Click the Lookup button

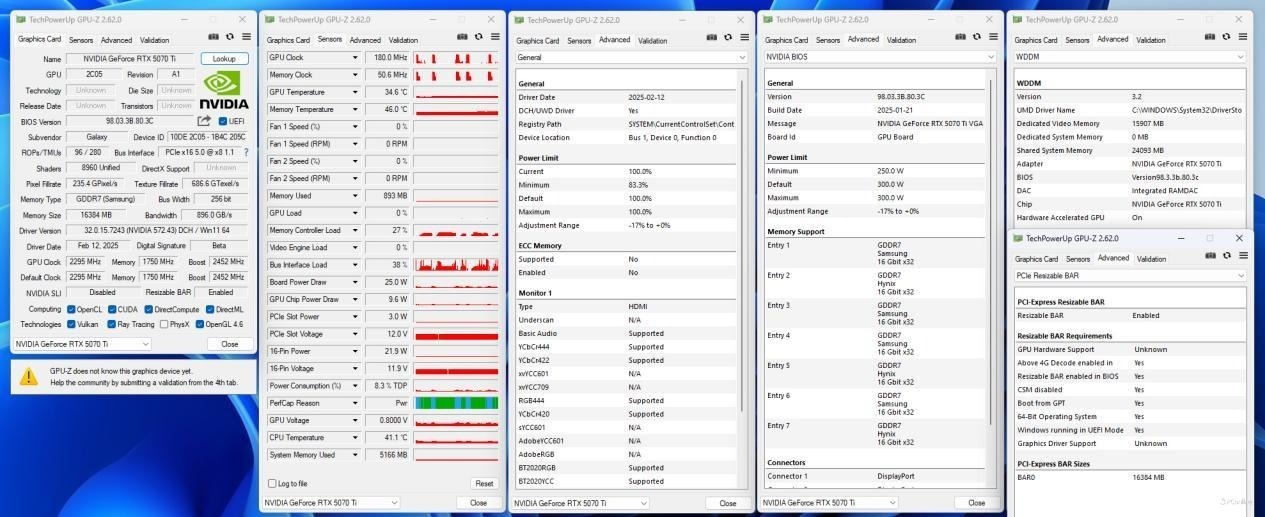tap(224, 59)
